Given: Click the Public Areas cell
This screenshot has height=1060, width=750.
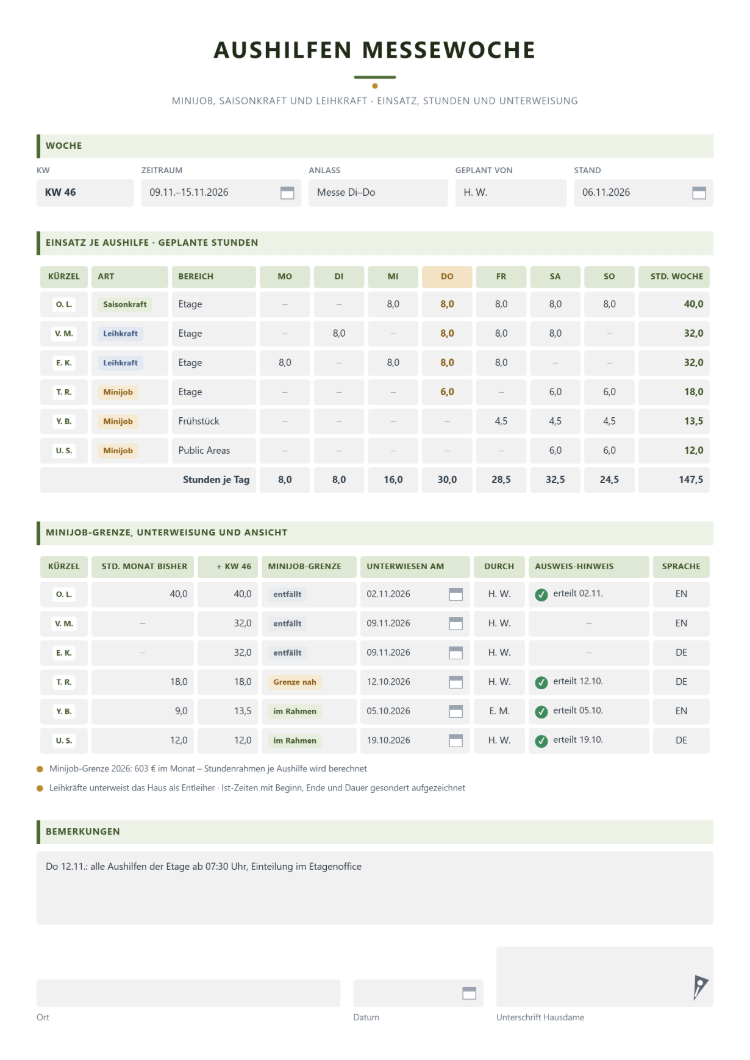Looking at the screenshot, I should coord(214,450).
